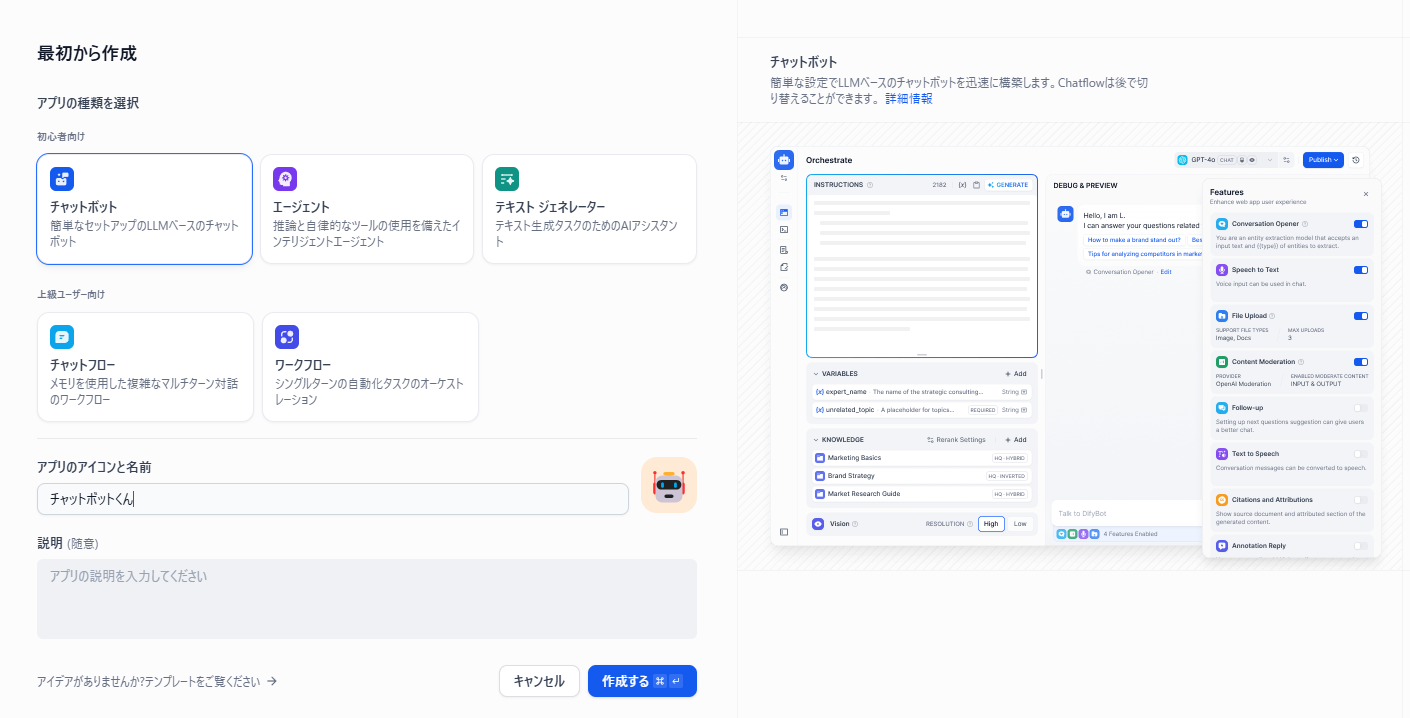The height and width of the screenshot is (718, 1410).
Task: Collapse the VARIABLES section
Action: click(816, 374)
